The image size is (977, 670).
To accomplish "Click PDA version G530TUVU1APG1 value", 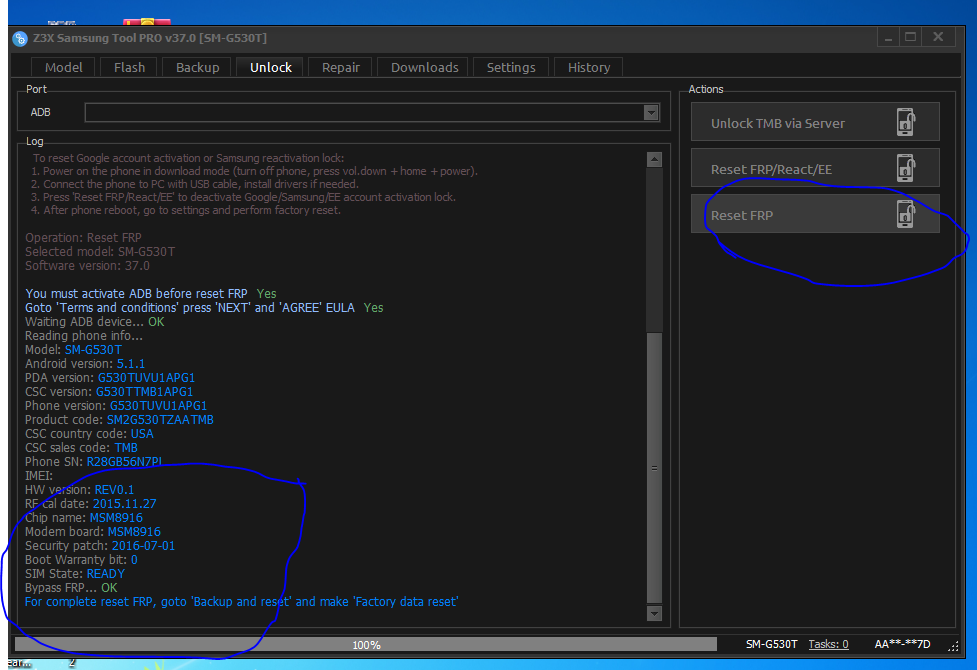I will pos(146,378).
